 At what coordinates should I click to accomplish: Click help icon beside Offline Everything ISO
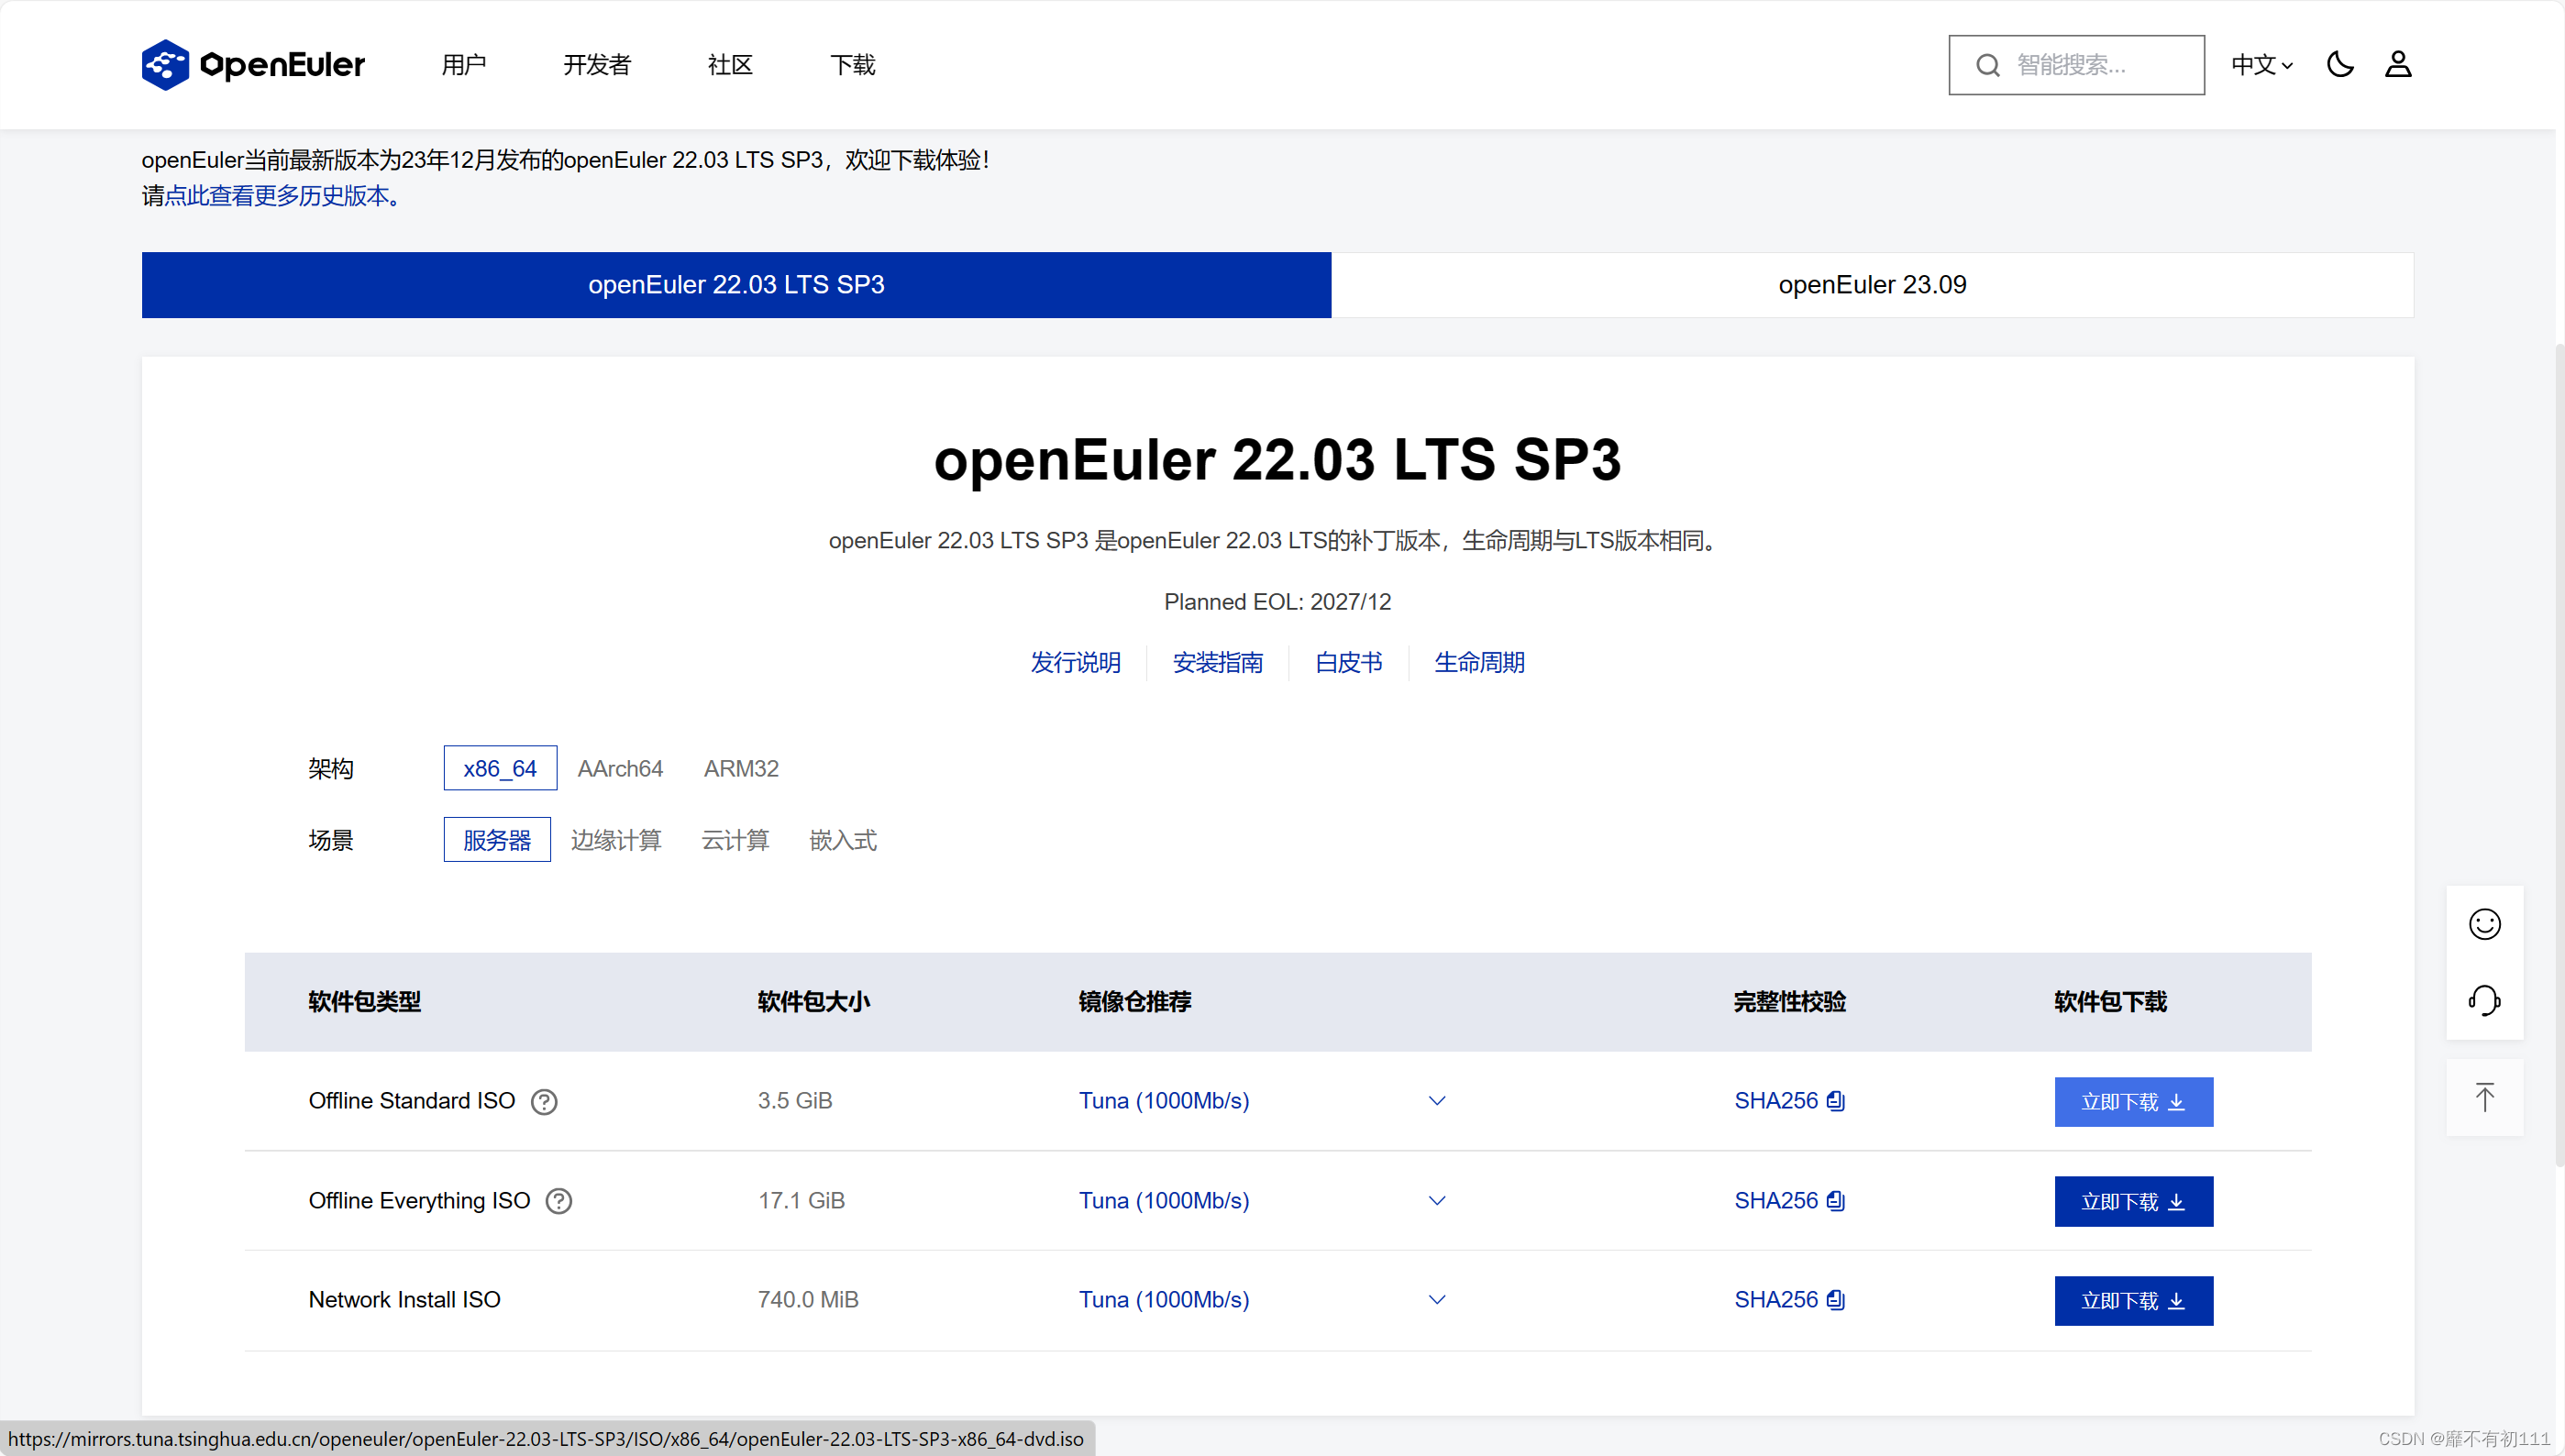[x=559, y=1201]
